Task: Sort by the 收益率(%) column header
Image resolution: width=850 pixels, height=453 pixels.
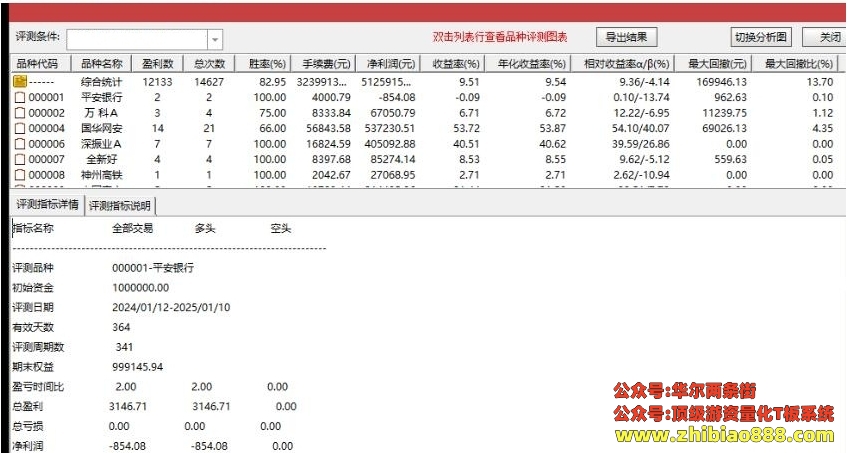Action: click(455, 64)
